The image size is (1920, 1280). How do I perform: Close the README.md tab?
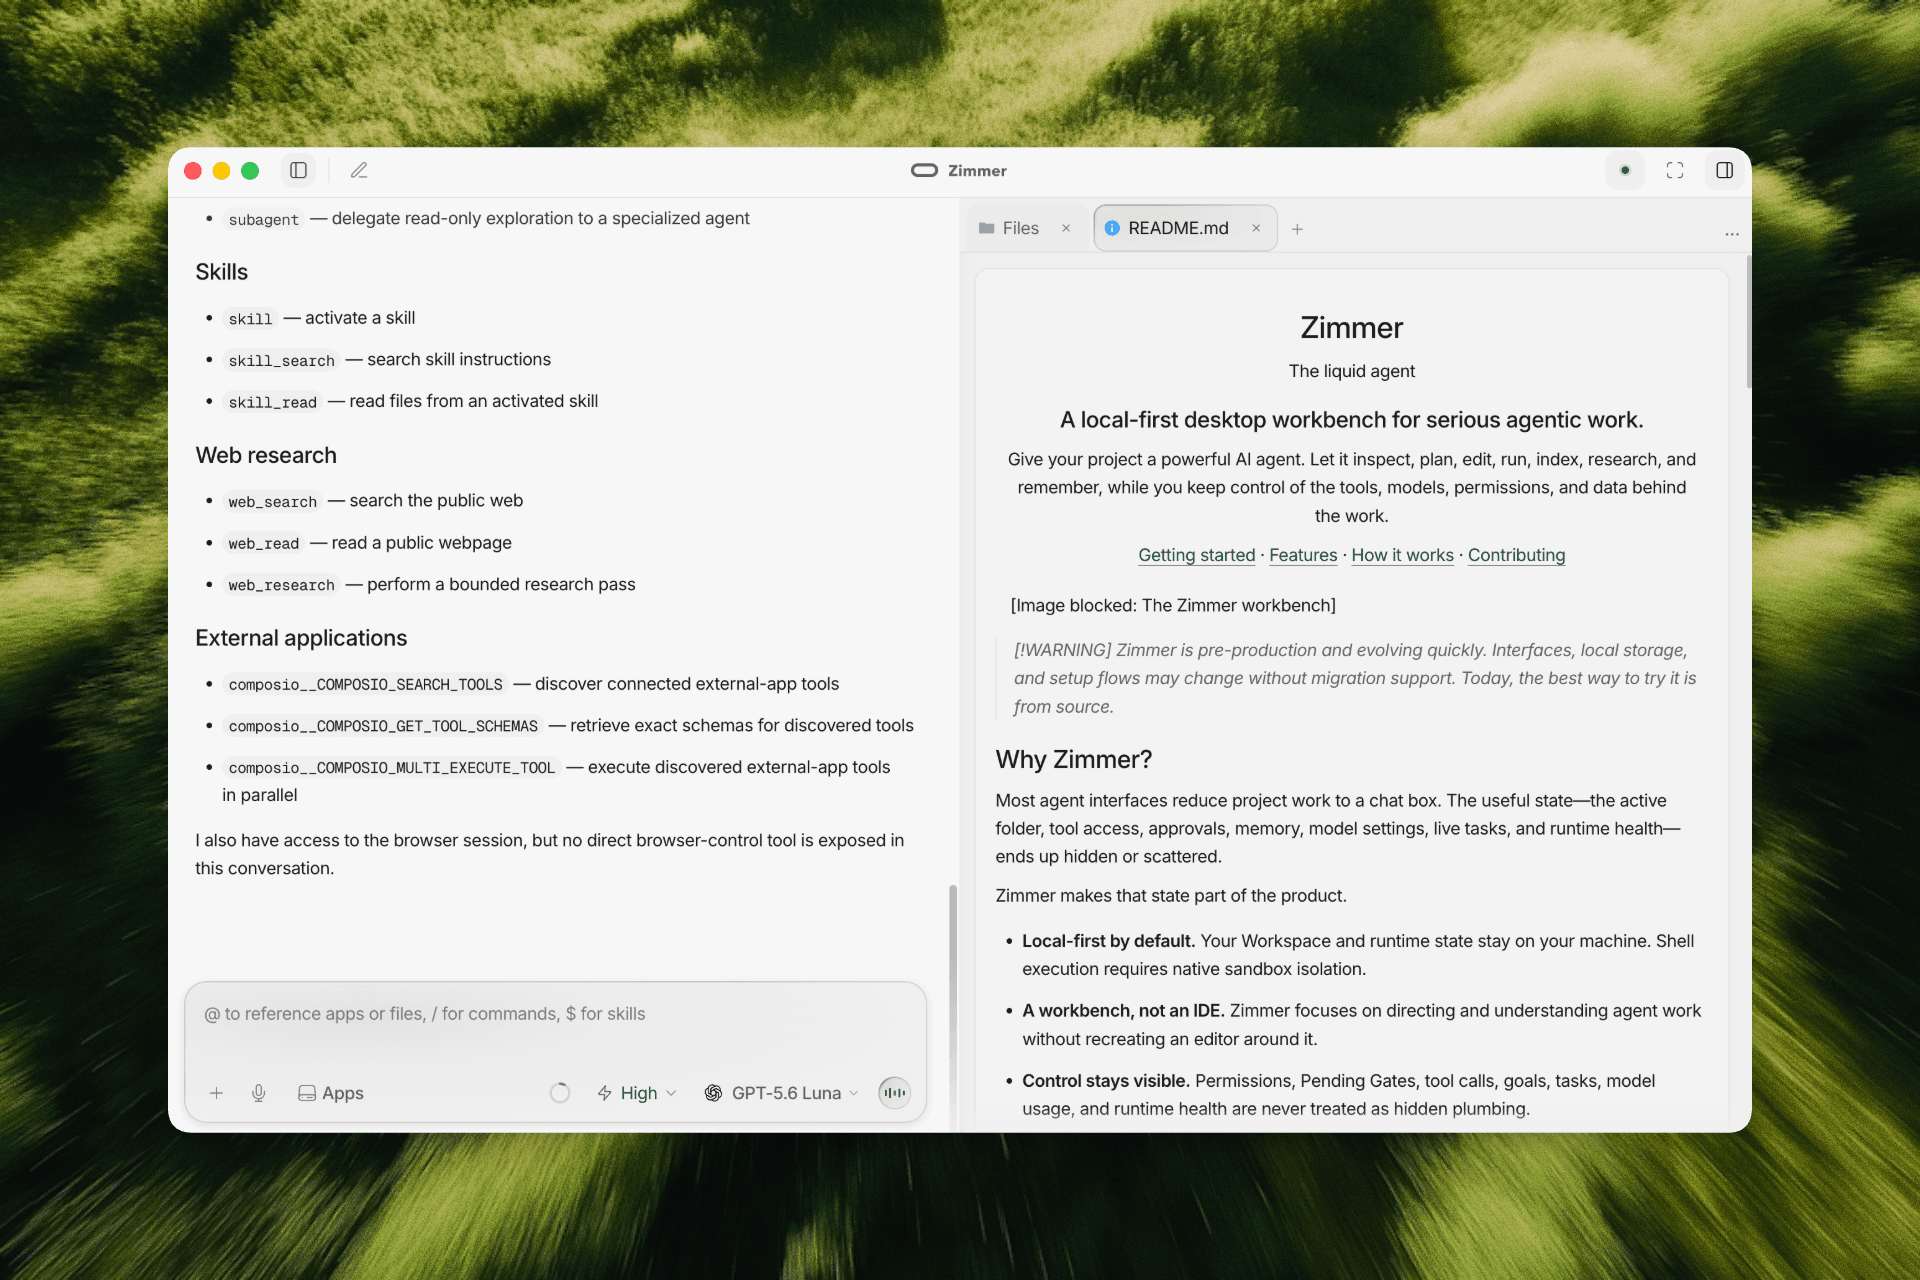[x=1256, y=228]
